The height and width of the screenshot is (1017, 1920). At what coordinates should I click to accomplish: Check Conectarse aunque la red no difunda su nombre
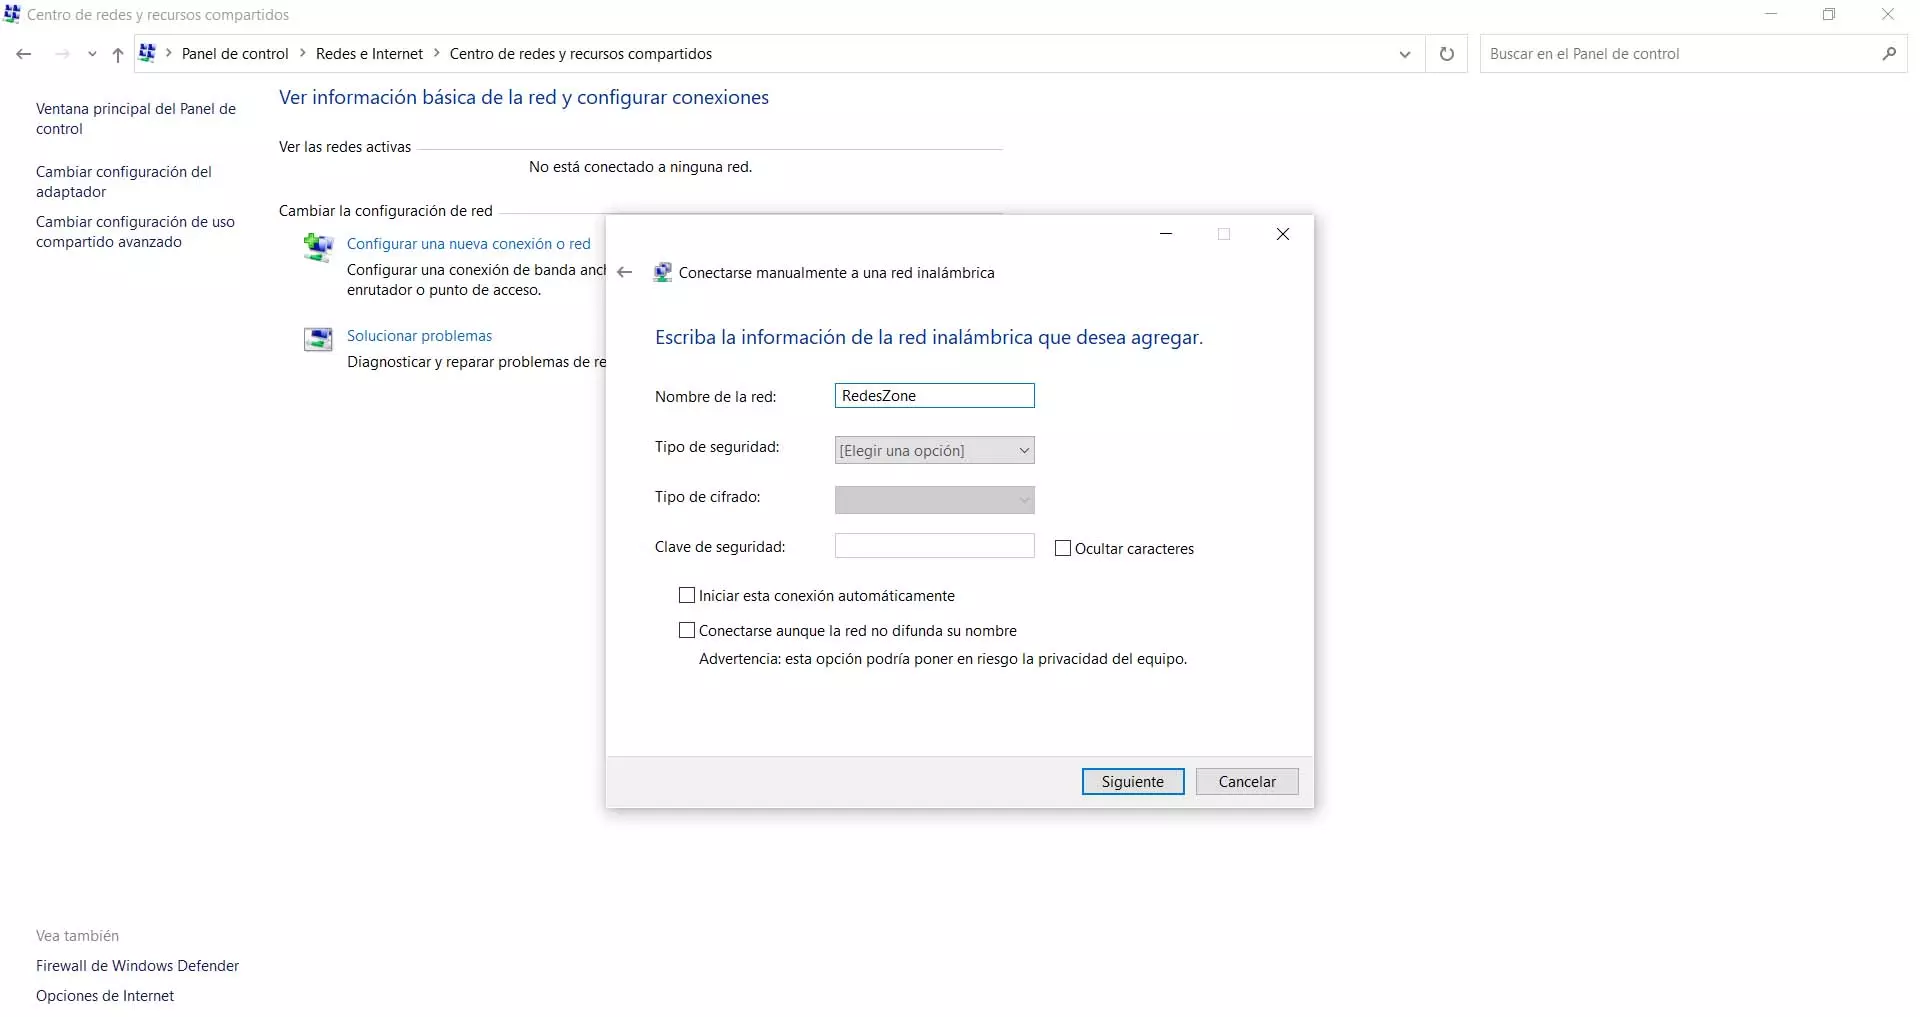click(687, 630)
